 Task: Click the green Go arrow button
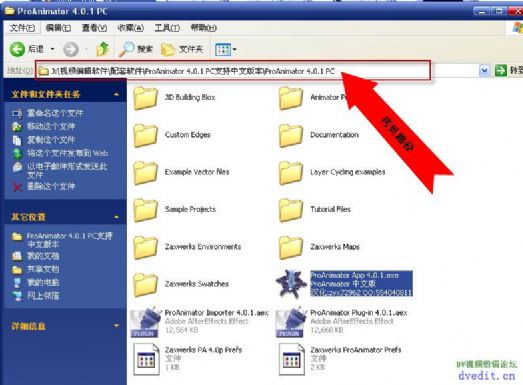point(500,70)
